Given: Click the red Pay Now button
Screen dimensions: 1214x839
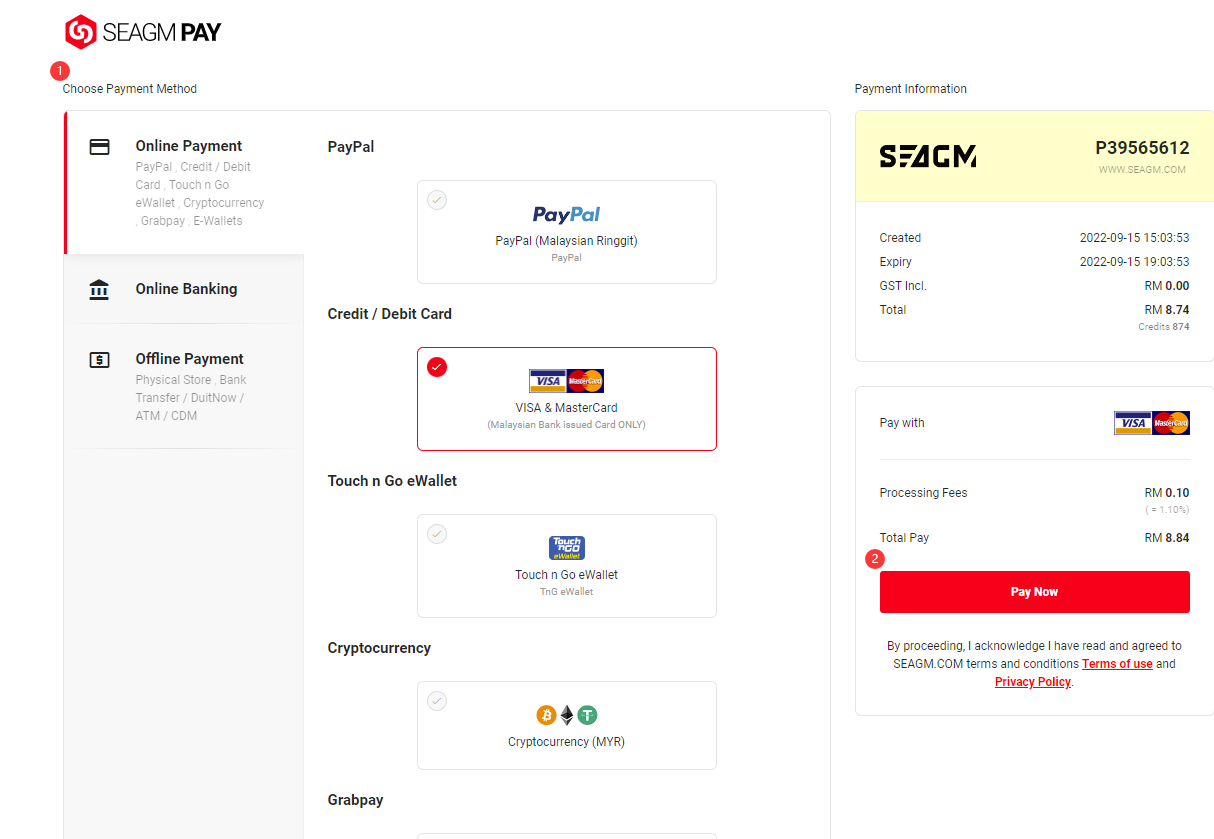Looking at the screenshot, I should point(1034,592).
